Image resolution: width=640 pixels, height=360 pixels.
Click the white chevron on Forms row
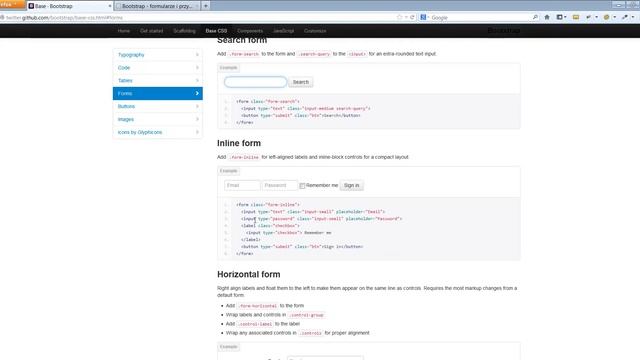click(x=197, y=93)
